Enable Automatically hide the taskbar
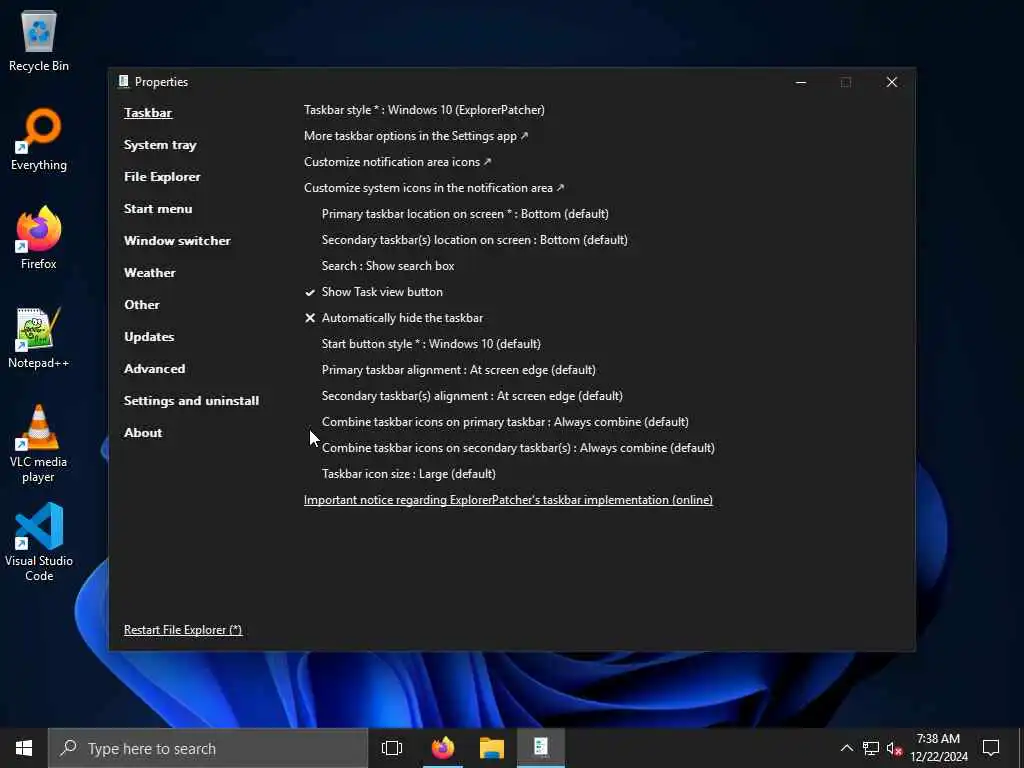 [x=394, y=318]
